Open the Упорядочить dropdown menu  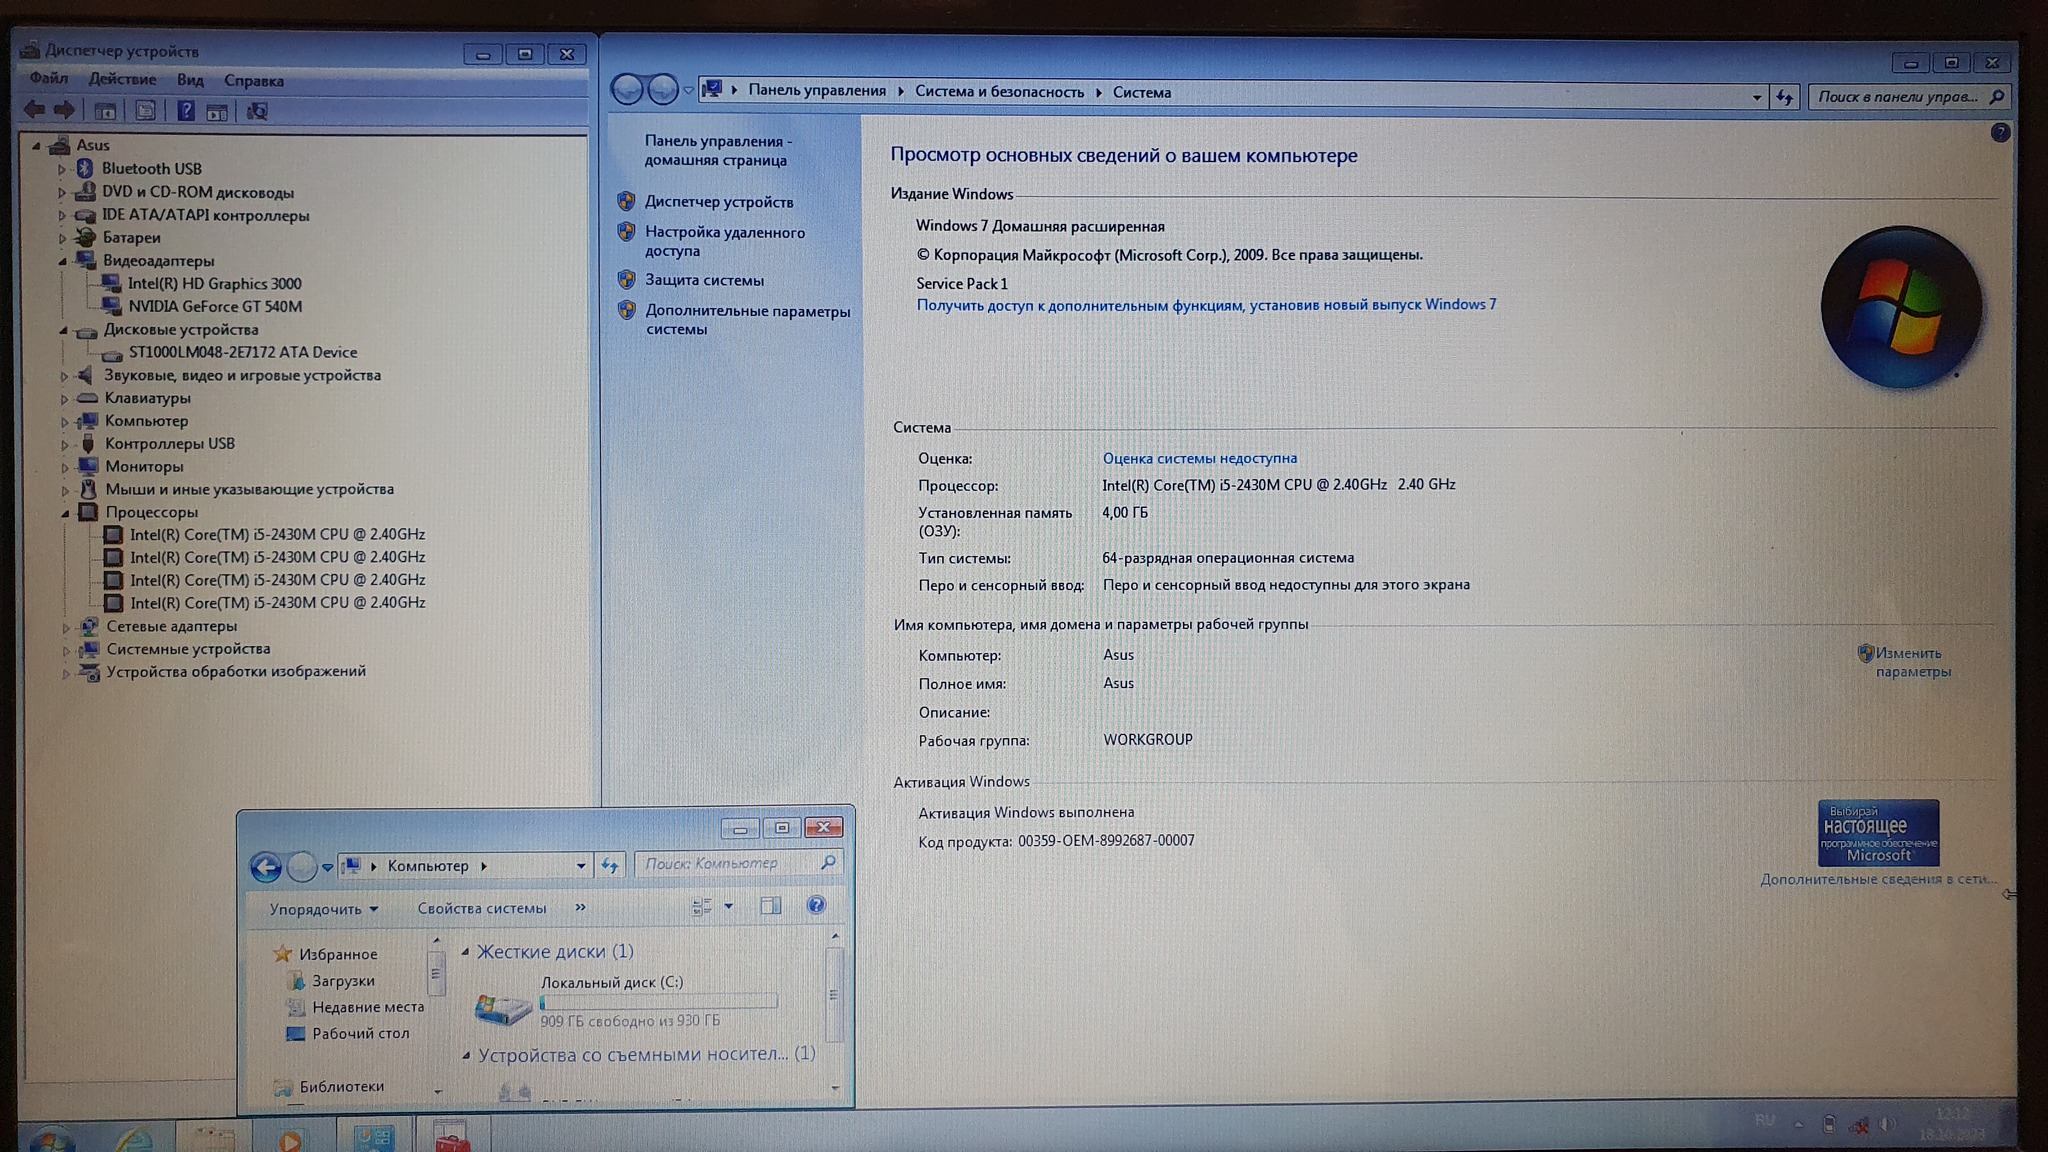pos(323,909)
